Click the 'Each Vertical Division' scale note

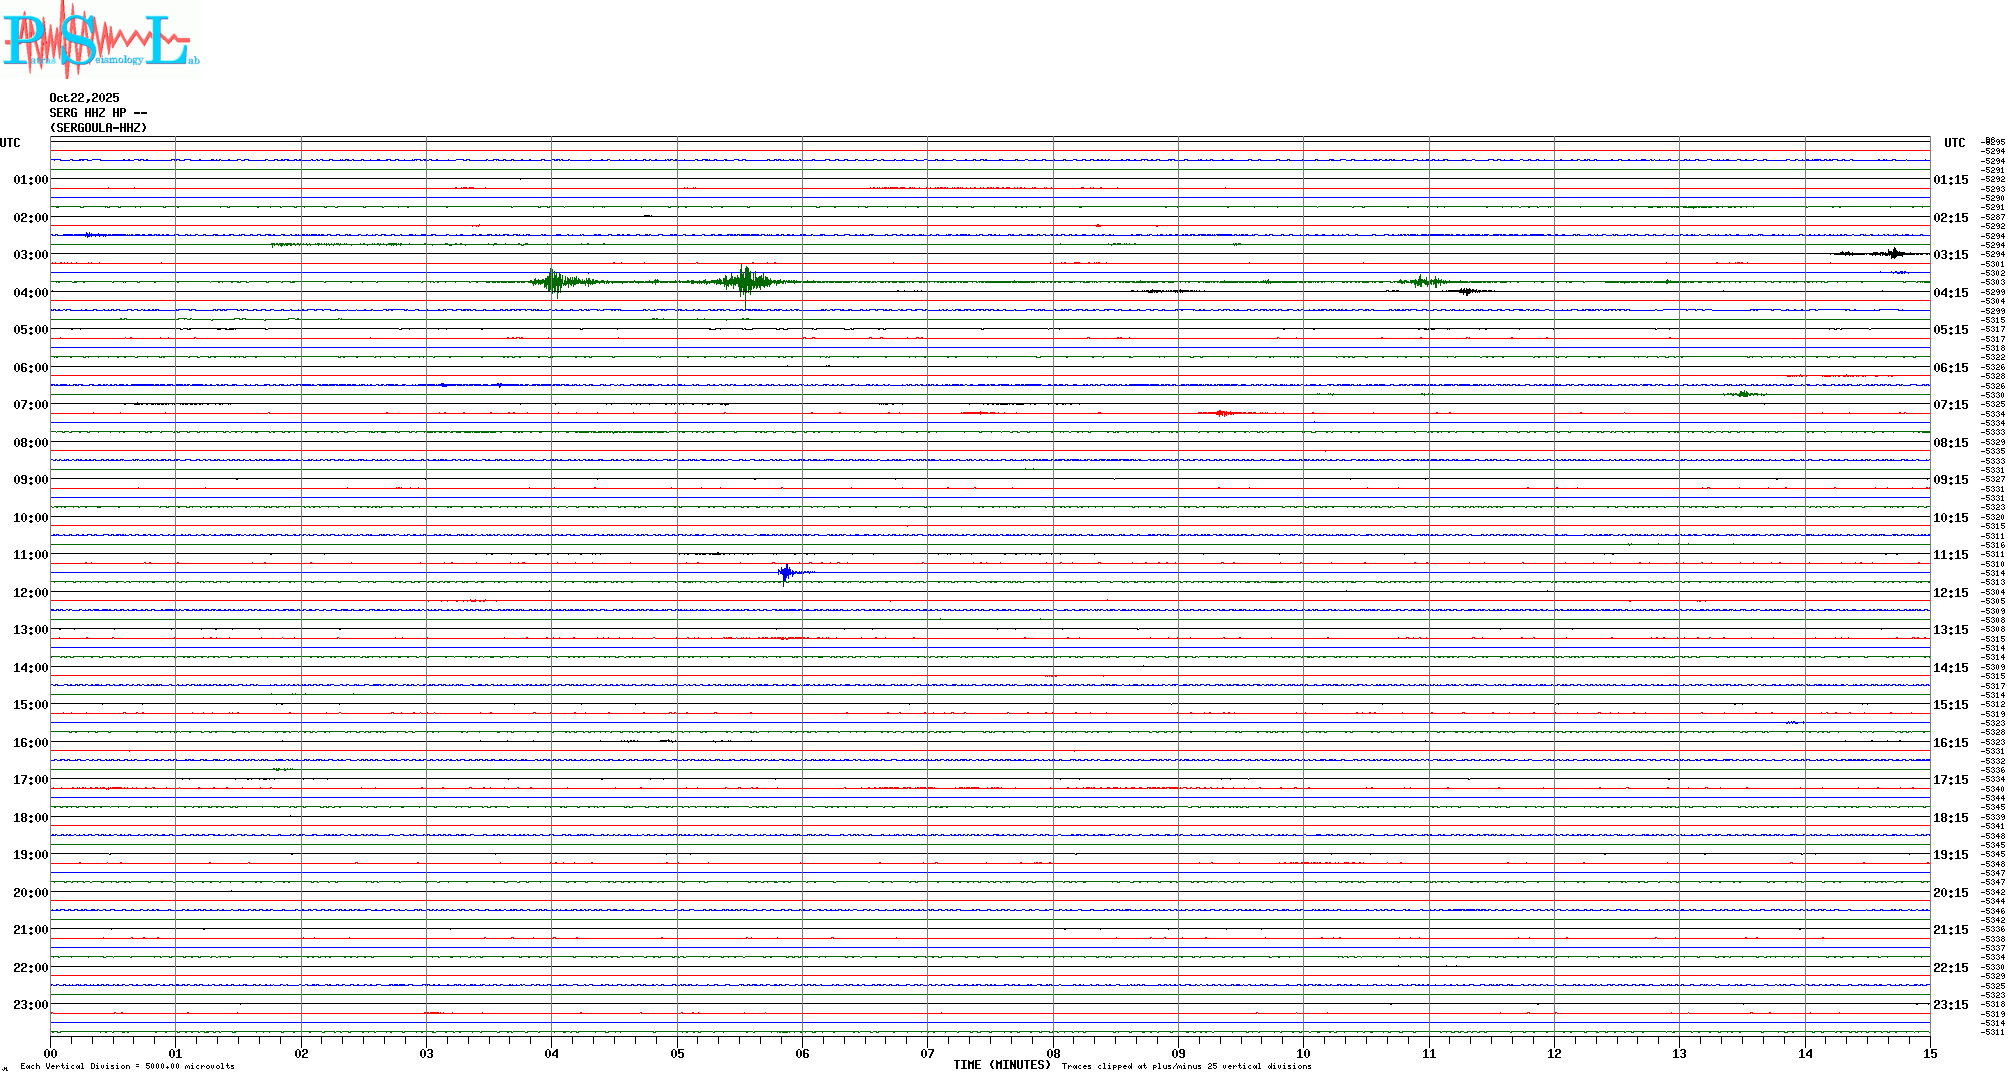(x=127, y=1066)
